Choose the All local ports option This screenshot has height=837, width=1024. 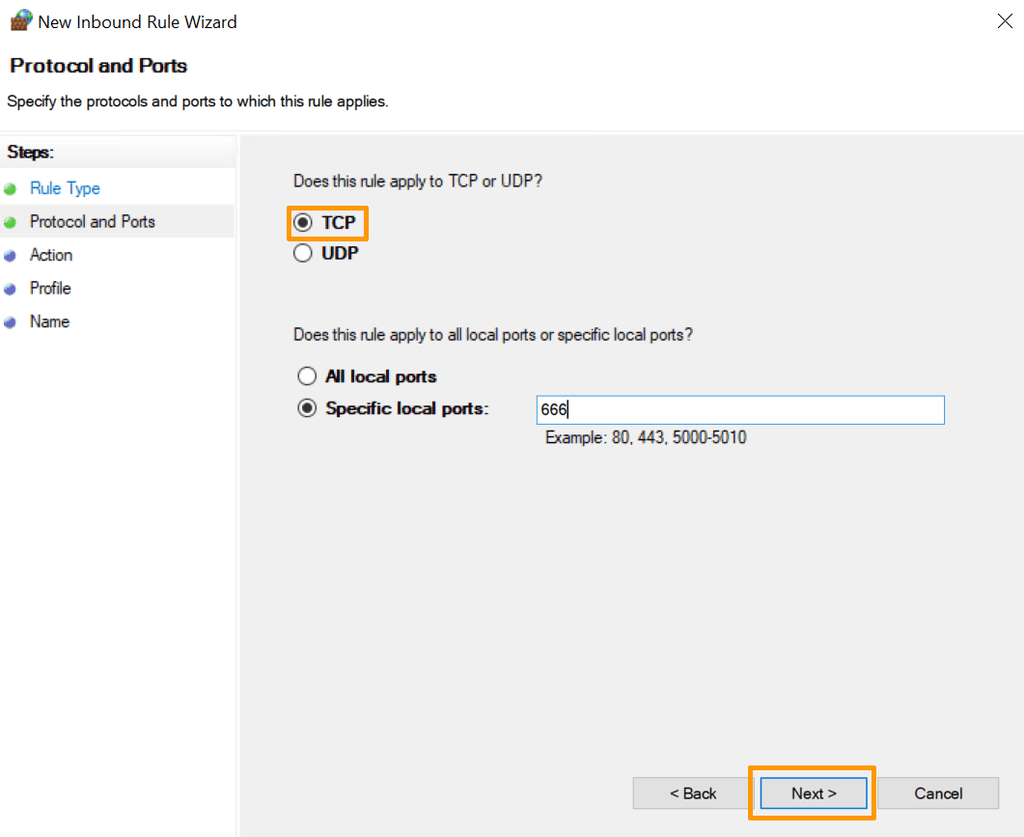308,376
